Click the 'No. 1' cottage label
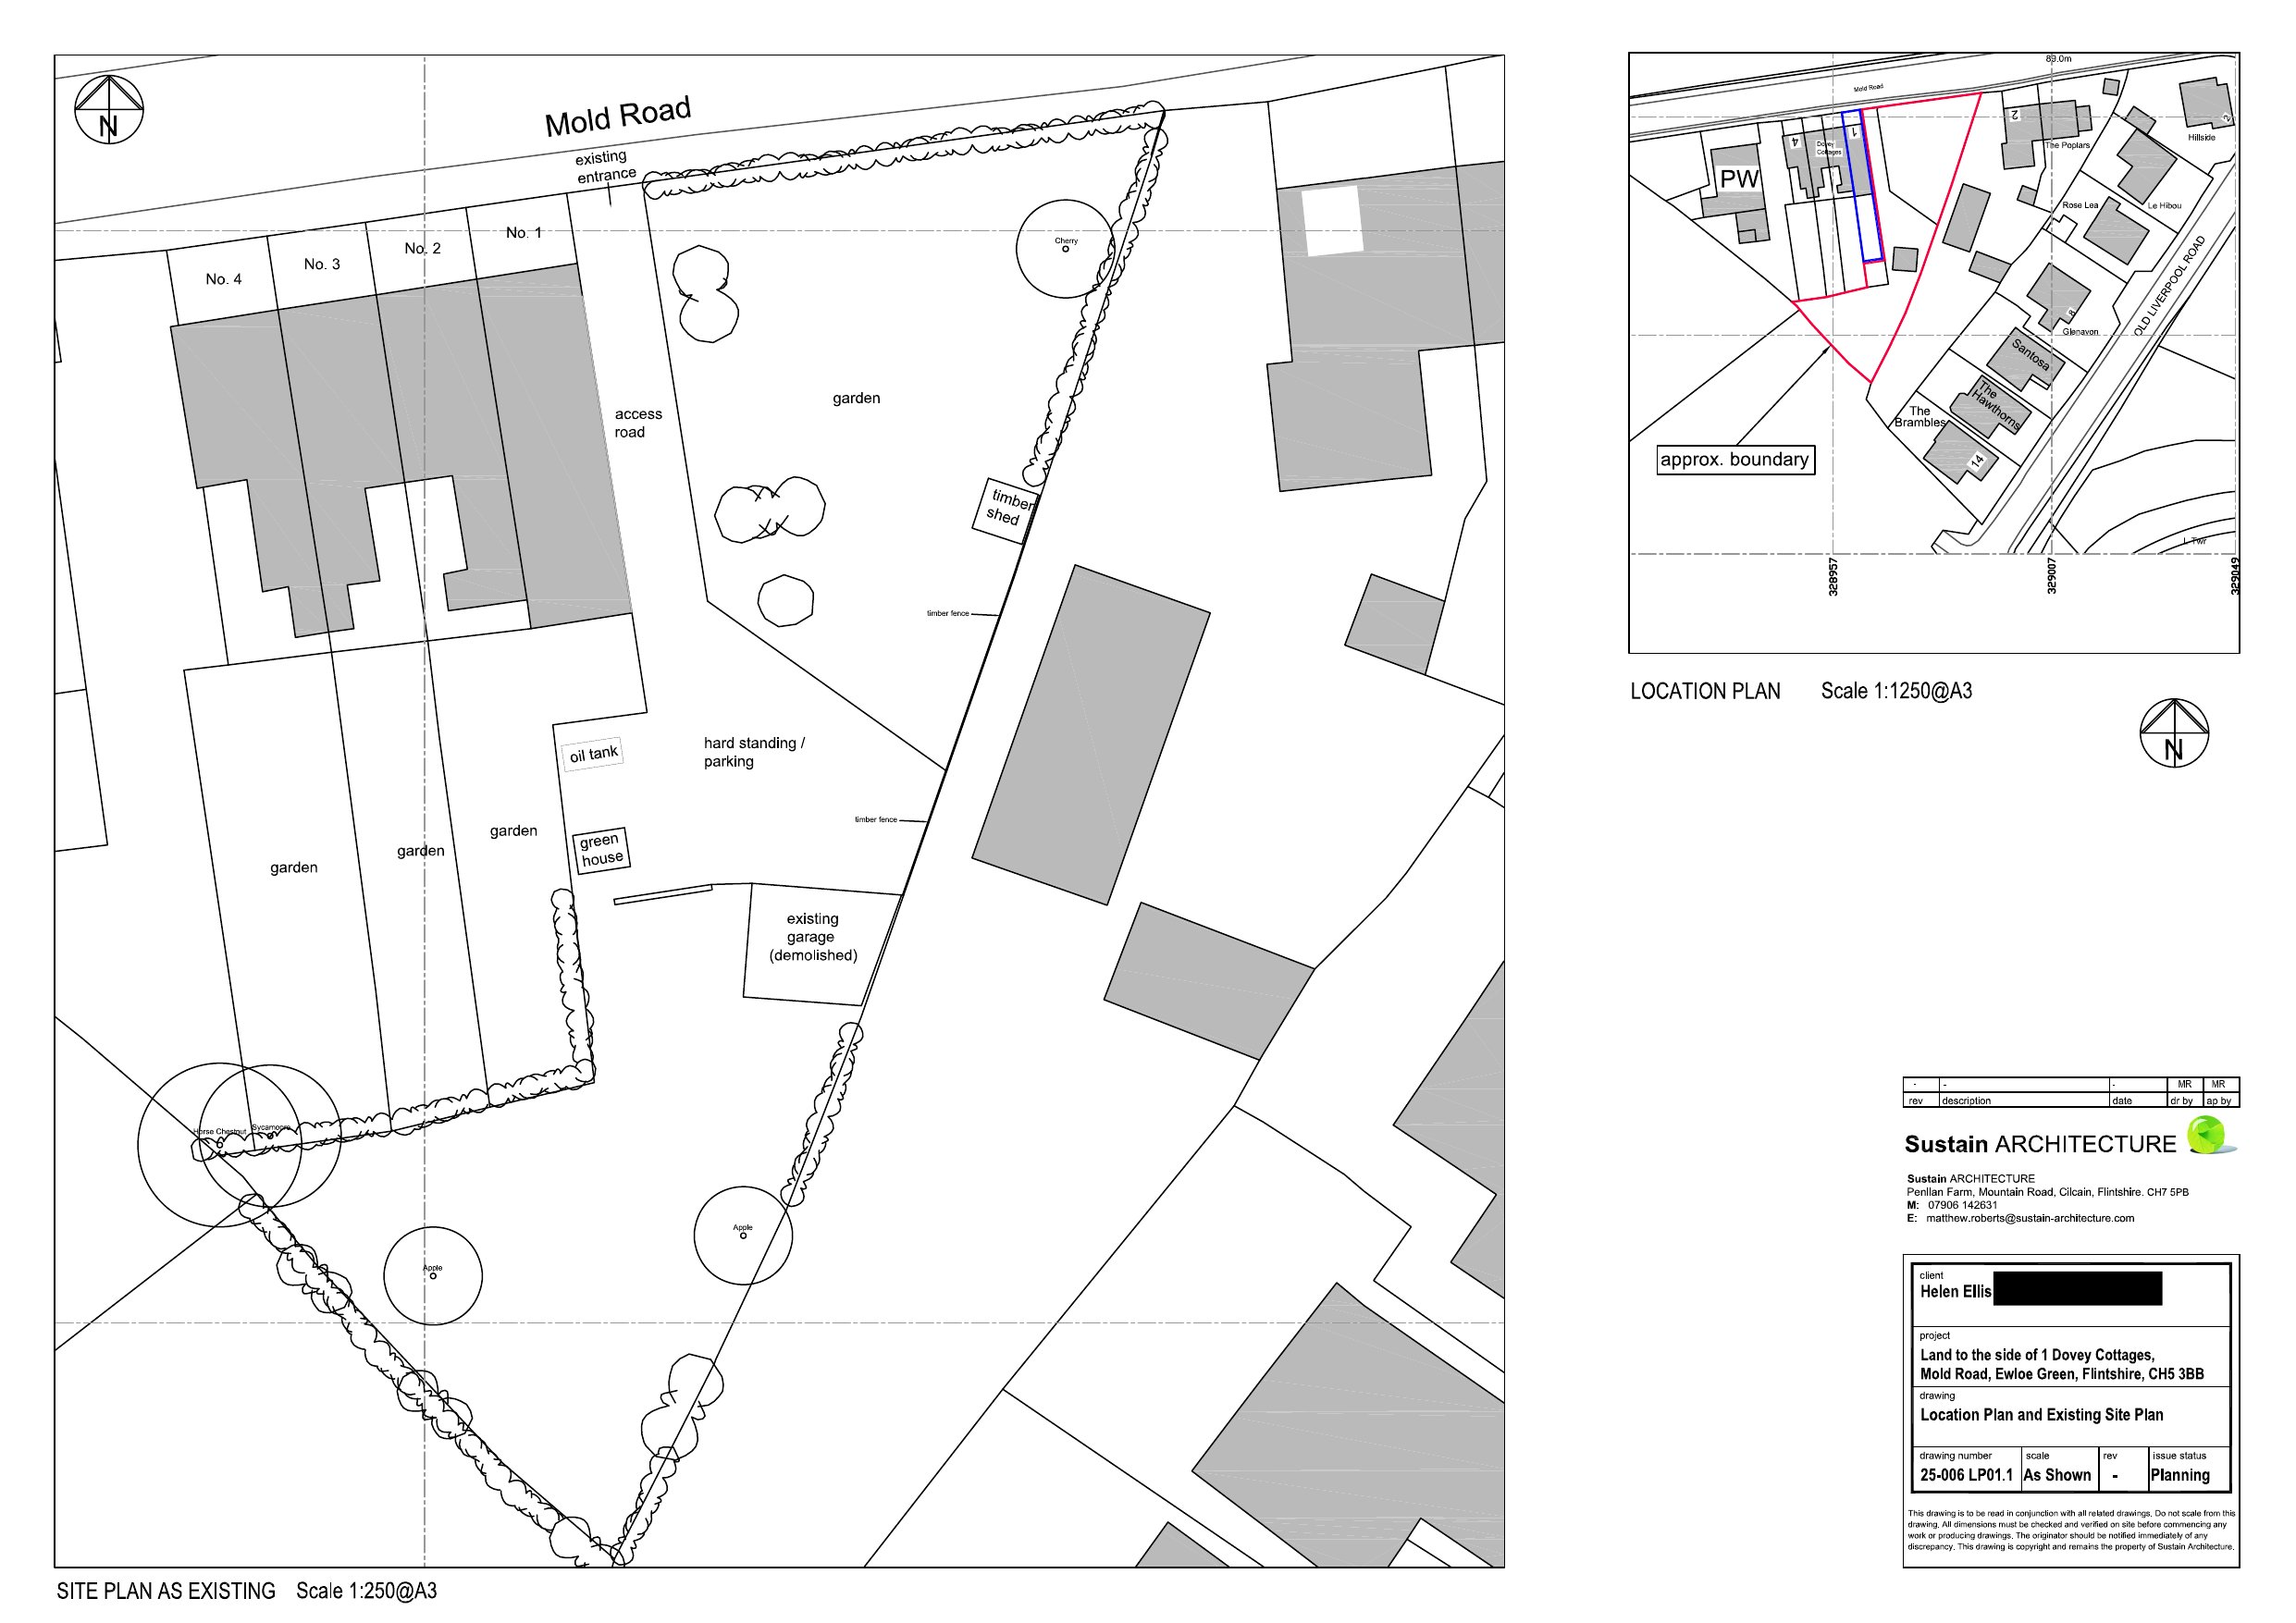The width and height of the screenshot is (2296, 1623). tap(523, 233)
